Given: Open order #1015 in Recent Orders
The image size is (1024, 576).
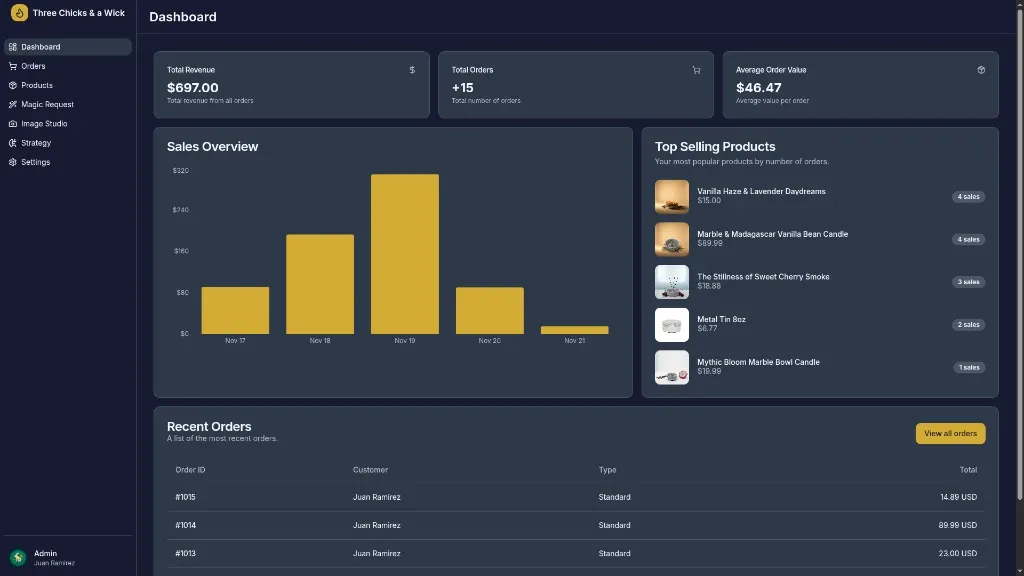Looking at the screenshot, I should point(185,497).
